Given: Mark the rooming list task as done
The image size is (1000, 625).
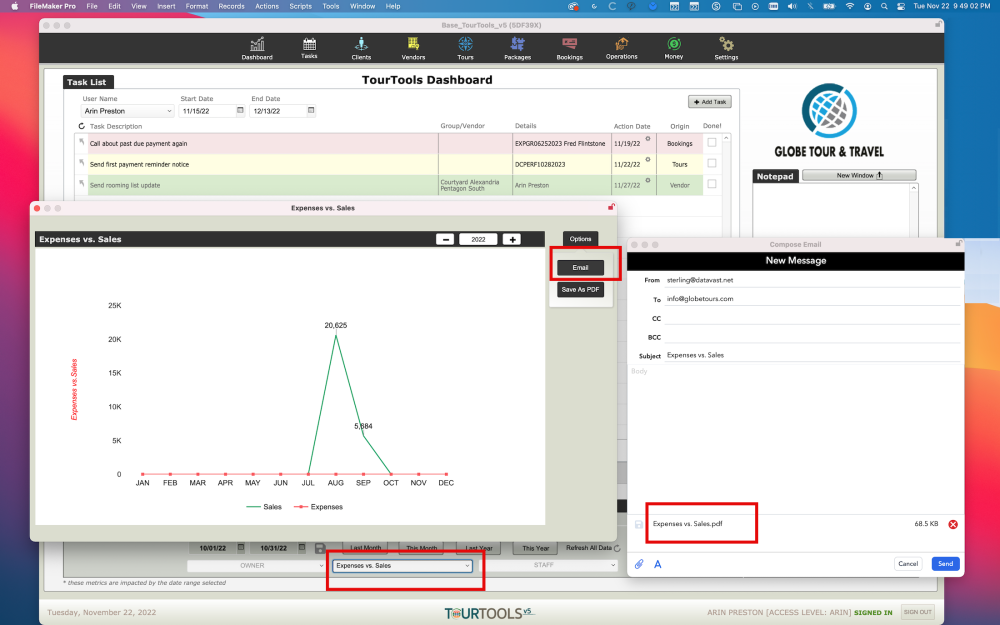Looking at the screenshot, I should coord(712,183).
